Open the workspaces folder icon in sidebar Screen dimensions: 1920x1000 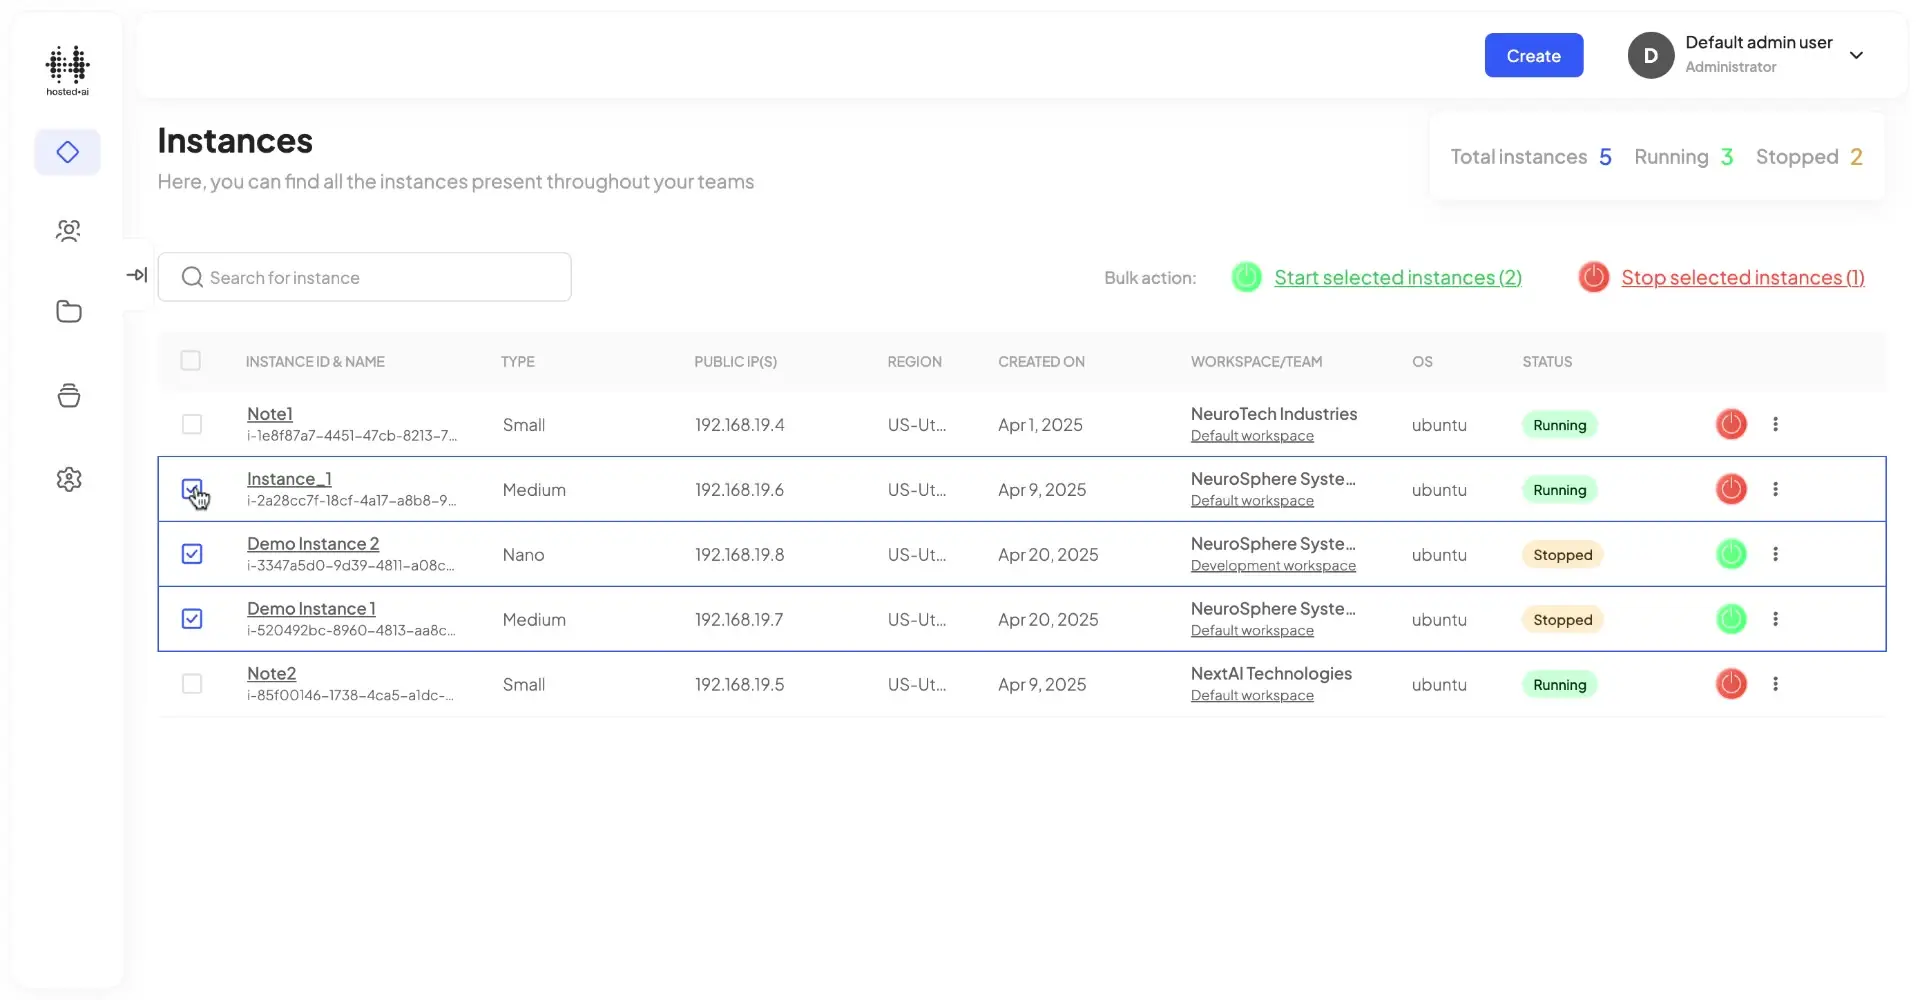tap(67, 311)
